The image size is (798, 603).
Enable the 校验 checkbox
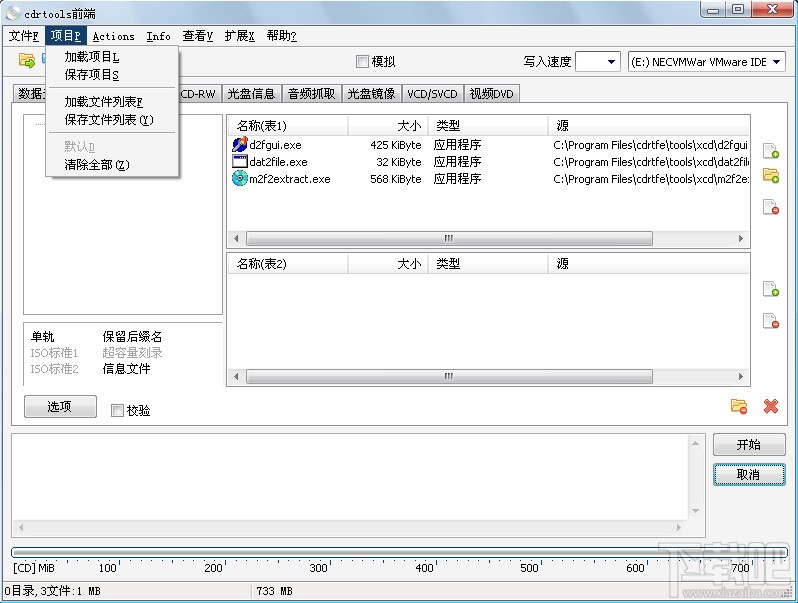pyautogui.click(x=117, y=410)
